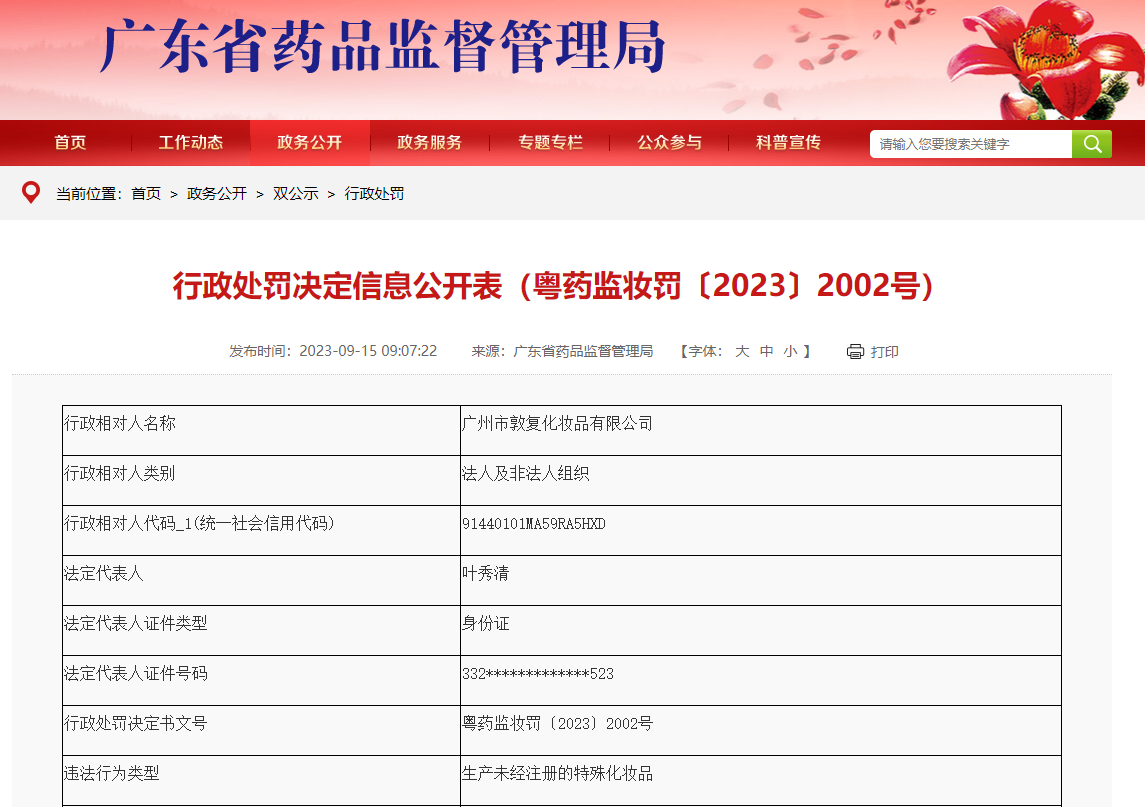The height and width of the screenshot is (807, 1145).
Task: Click the label 行政相对人类别
Action: (x=120, y=473)
